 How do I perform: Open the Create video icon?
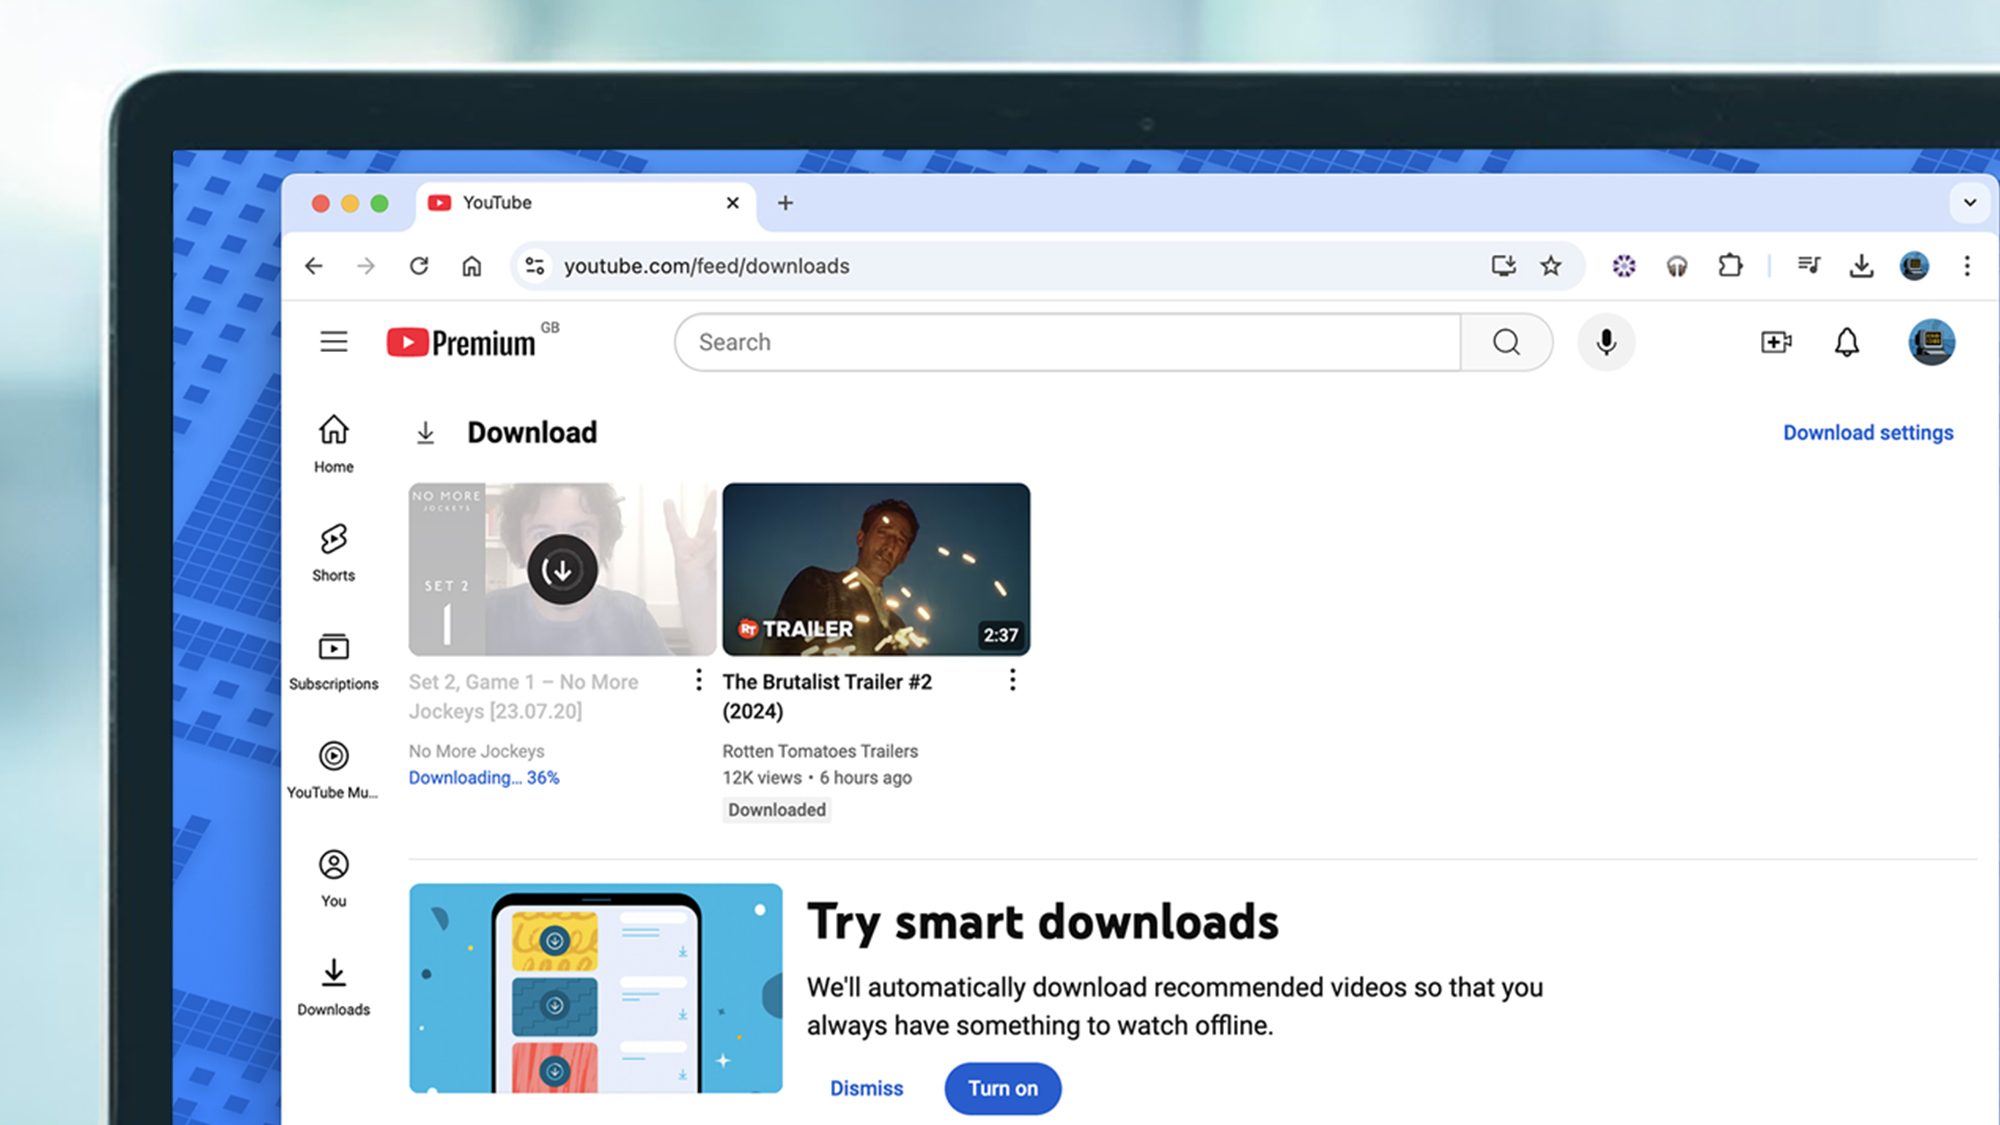click(x=1776, y=342)
